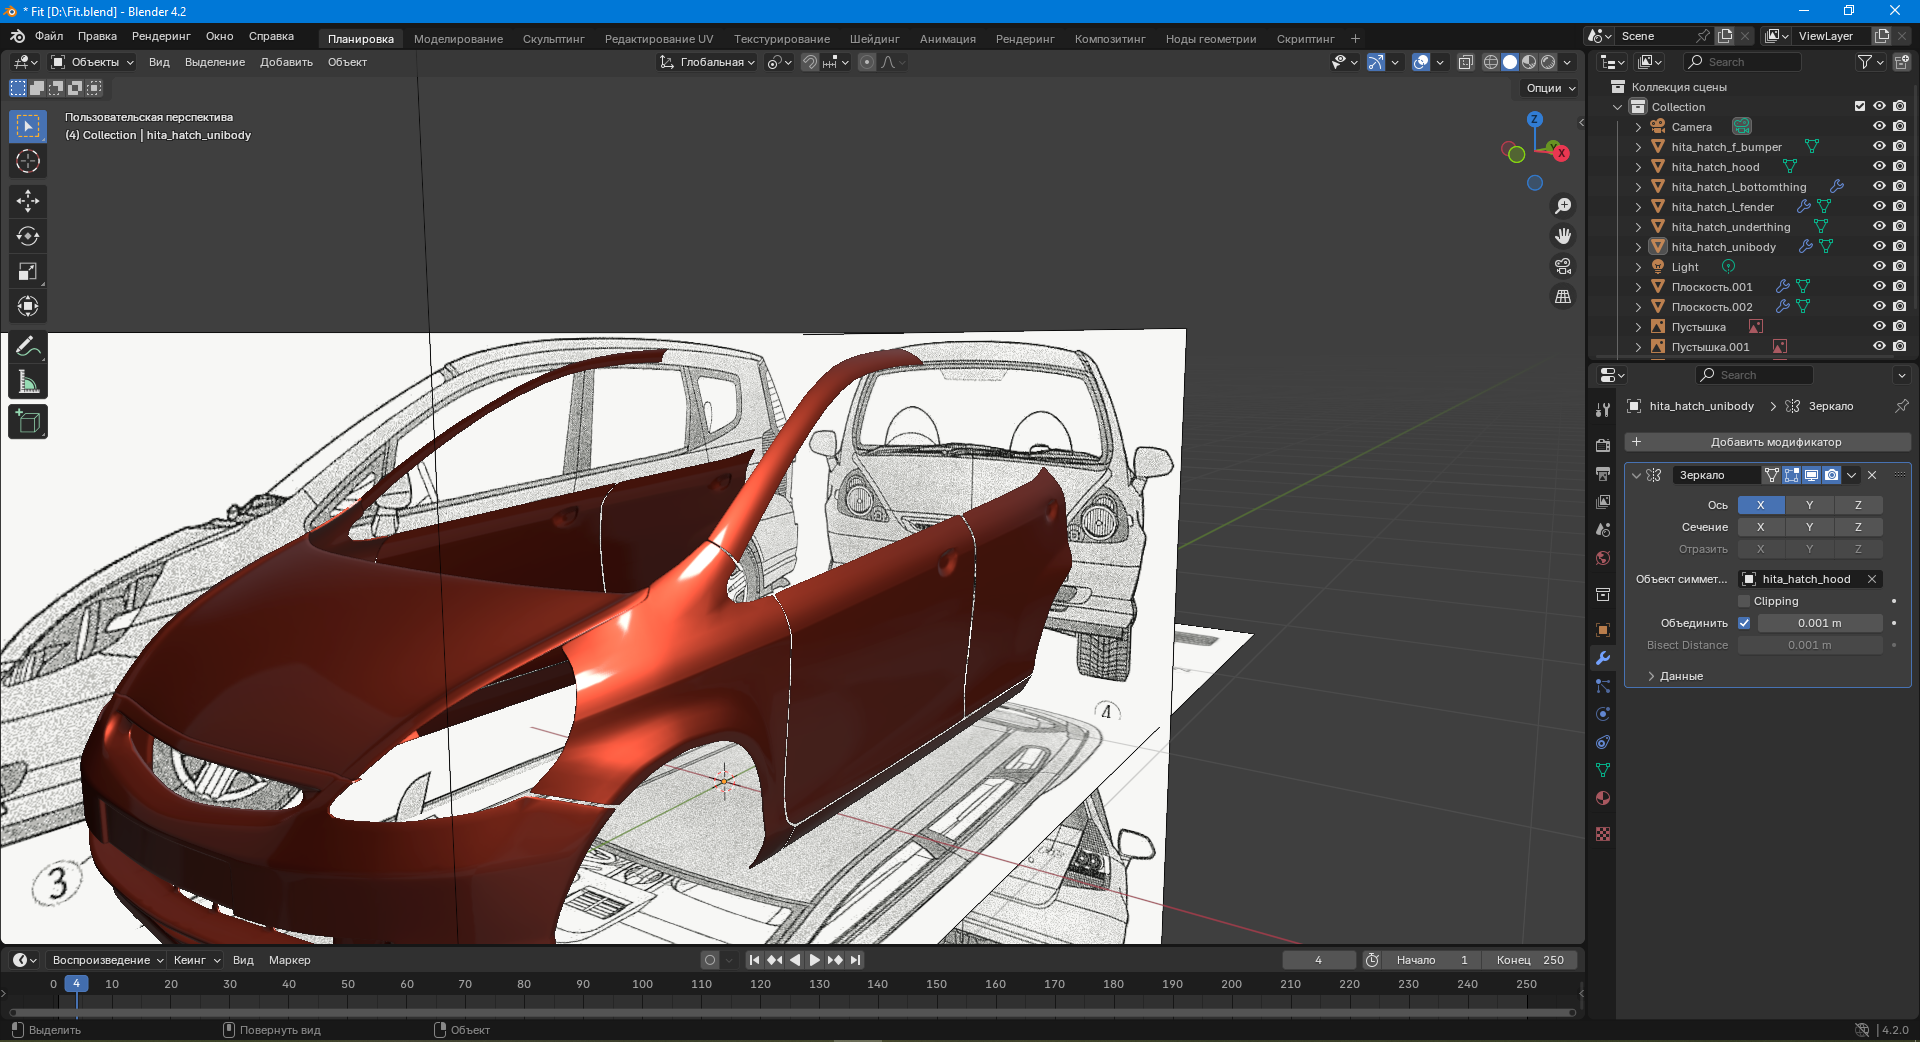This screenshot has width=1920, height=1042.
Task: Click the Add Cube tool icon
Action: point(28,422)
